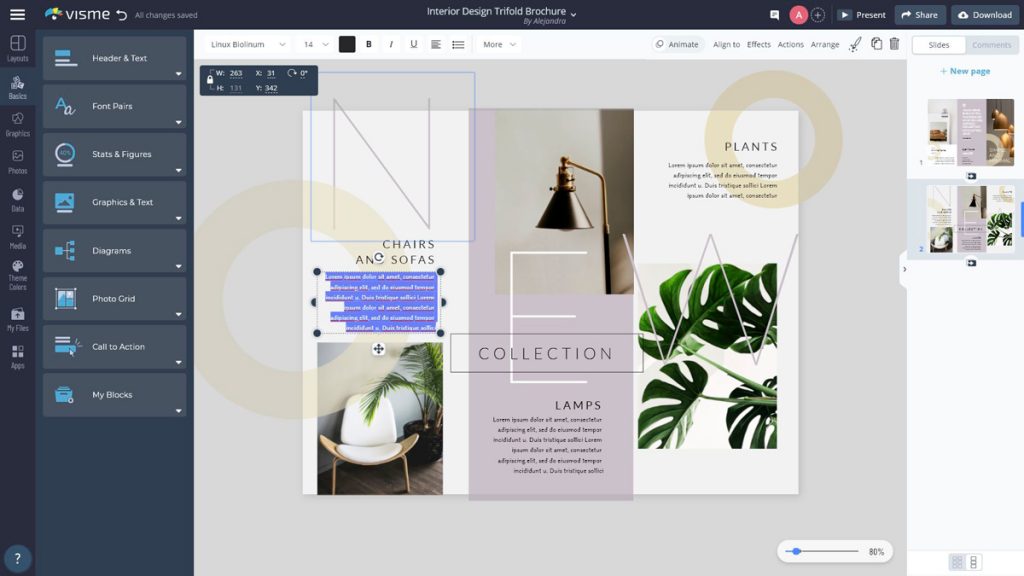The width and height of the screenshot is (1024, 576).
Task: Toggle italic formatting in the toolbar
Action: (x=390, y=45)
